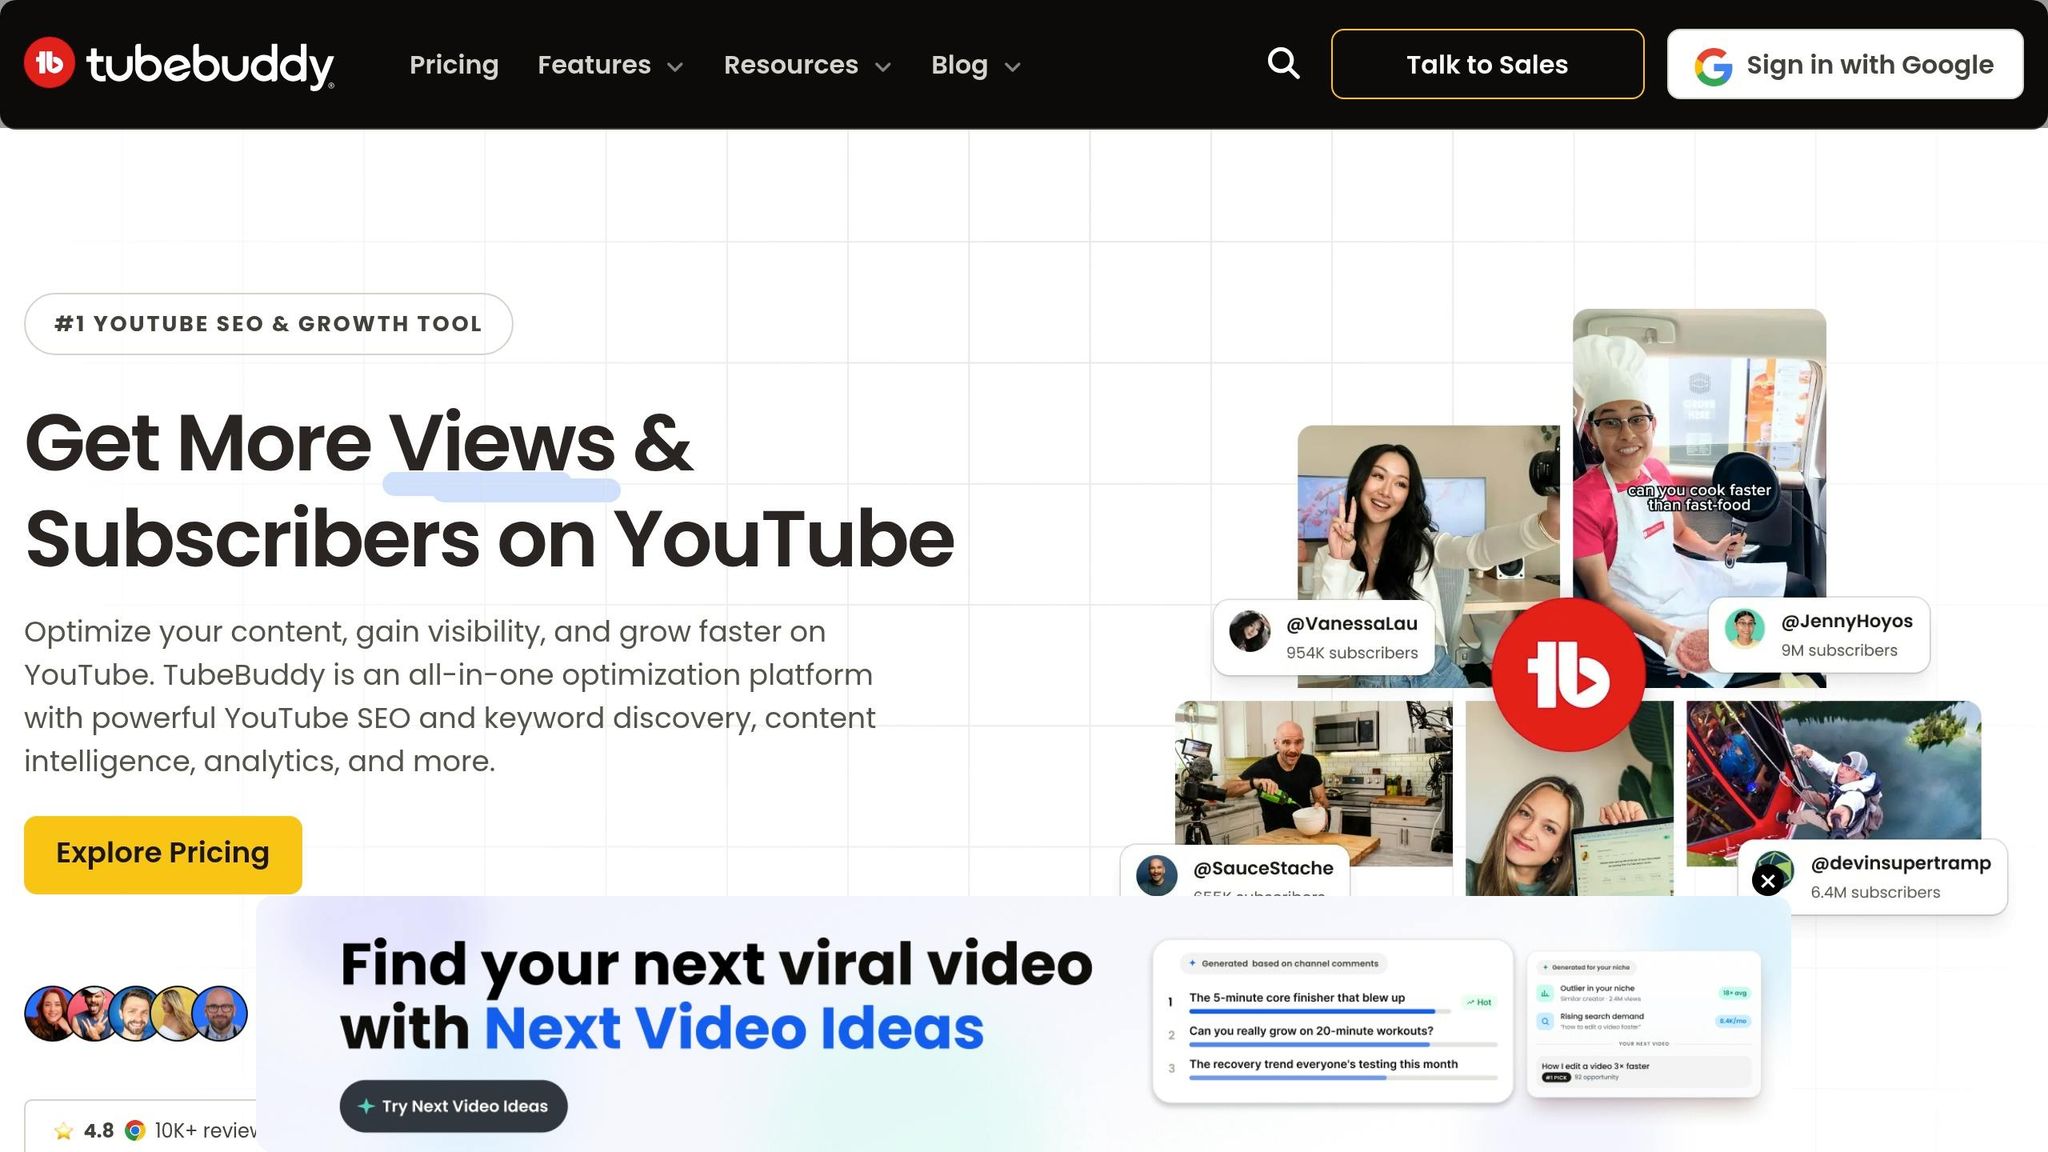Click Try Next Video Ideas button
Viewport: 2048px width, 1152px height.
click(x=453, y=1106)
